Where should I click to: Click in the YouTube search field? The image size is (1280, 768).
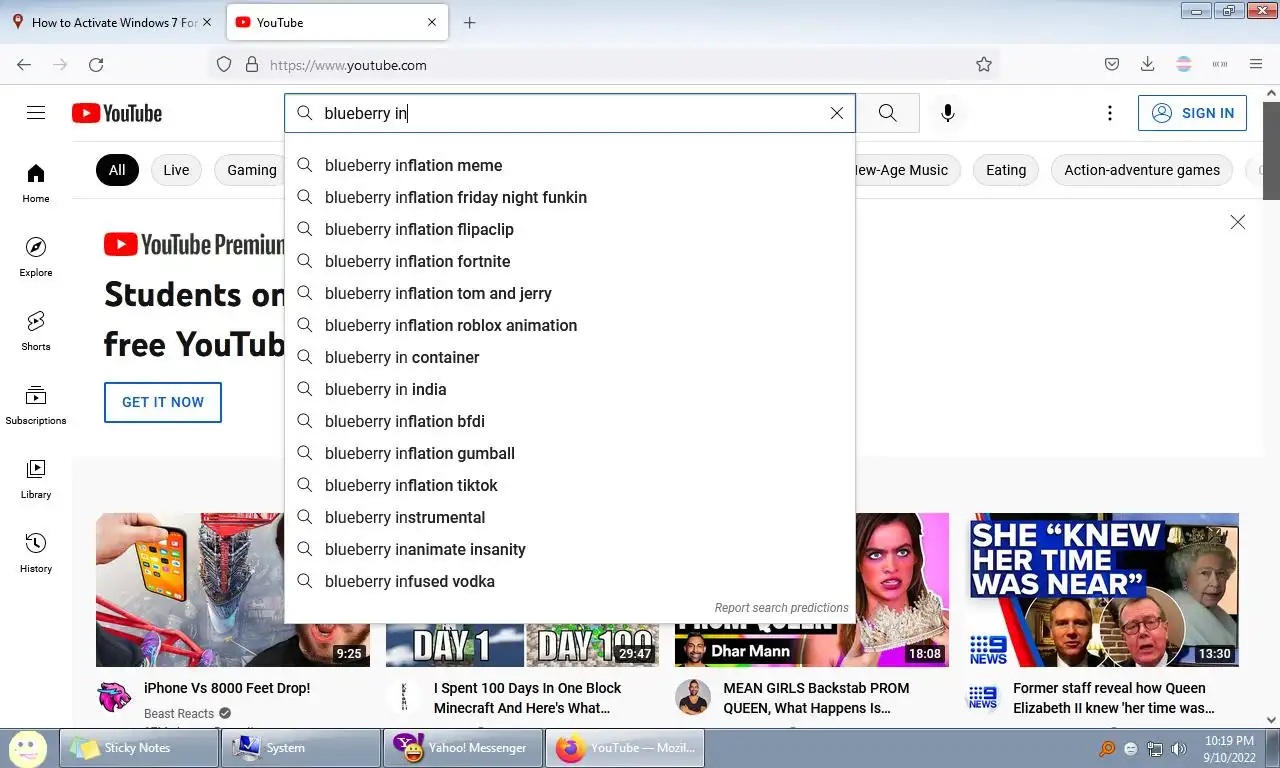click(x=570, y=113)
